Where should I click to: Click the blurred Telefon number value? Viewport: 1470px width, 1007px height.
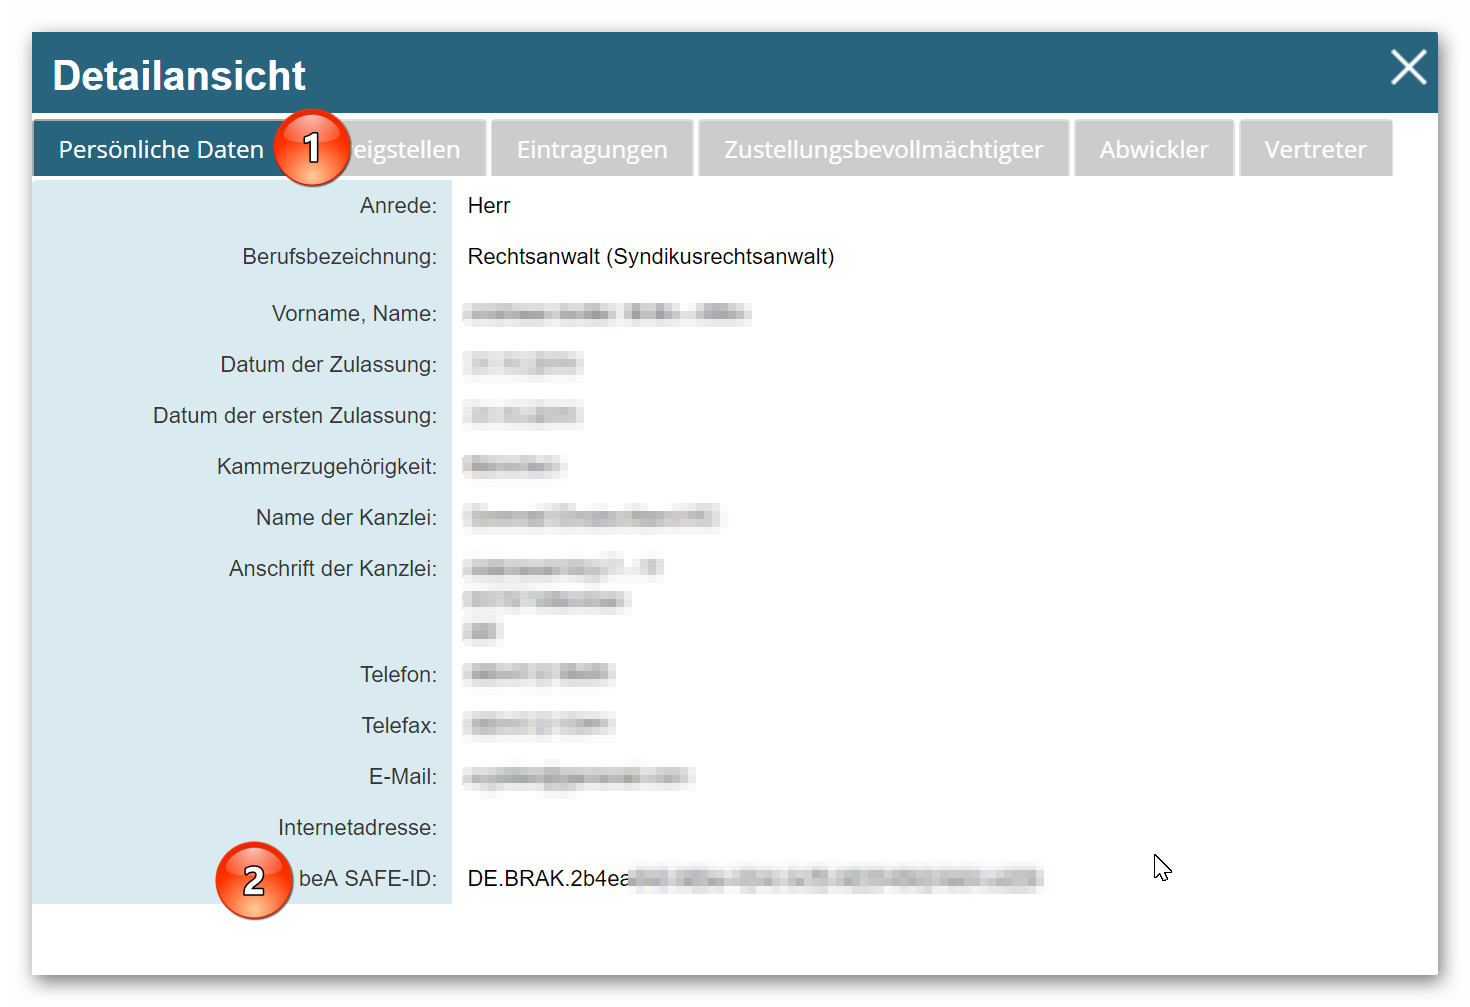pos(539,675)
